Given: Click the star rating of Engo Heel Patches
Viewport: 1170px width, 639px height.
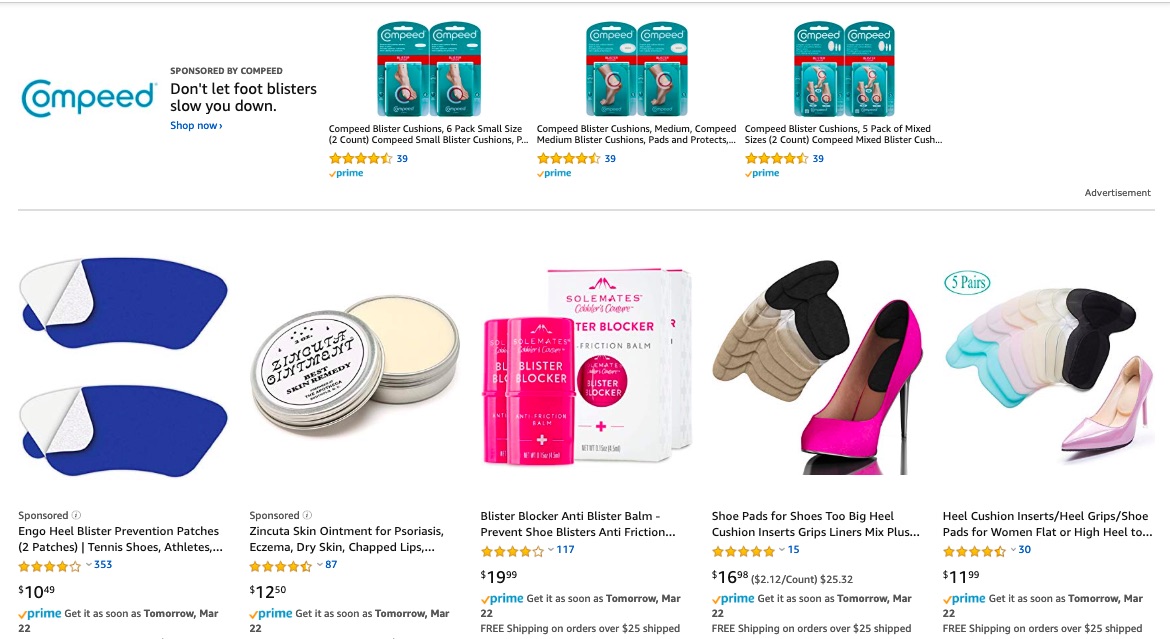Looking at the screenshot, I should (49, 566).
